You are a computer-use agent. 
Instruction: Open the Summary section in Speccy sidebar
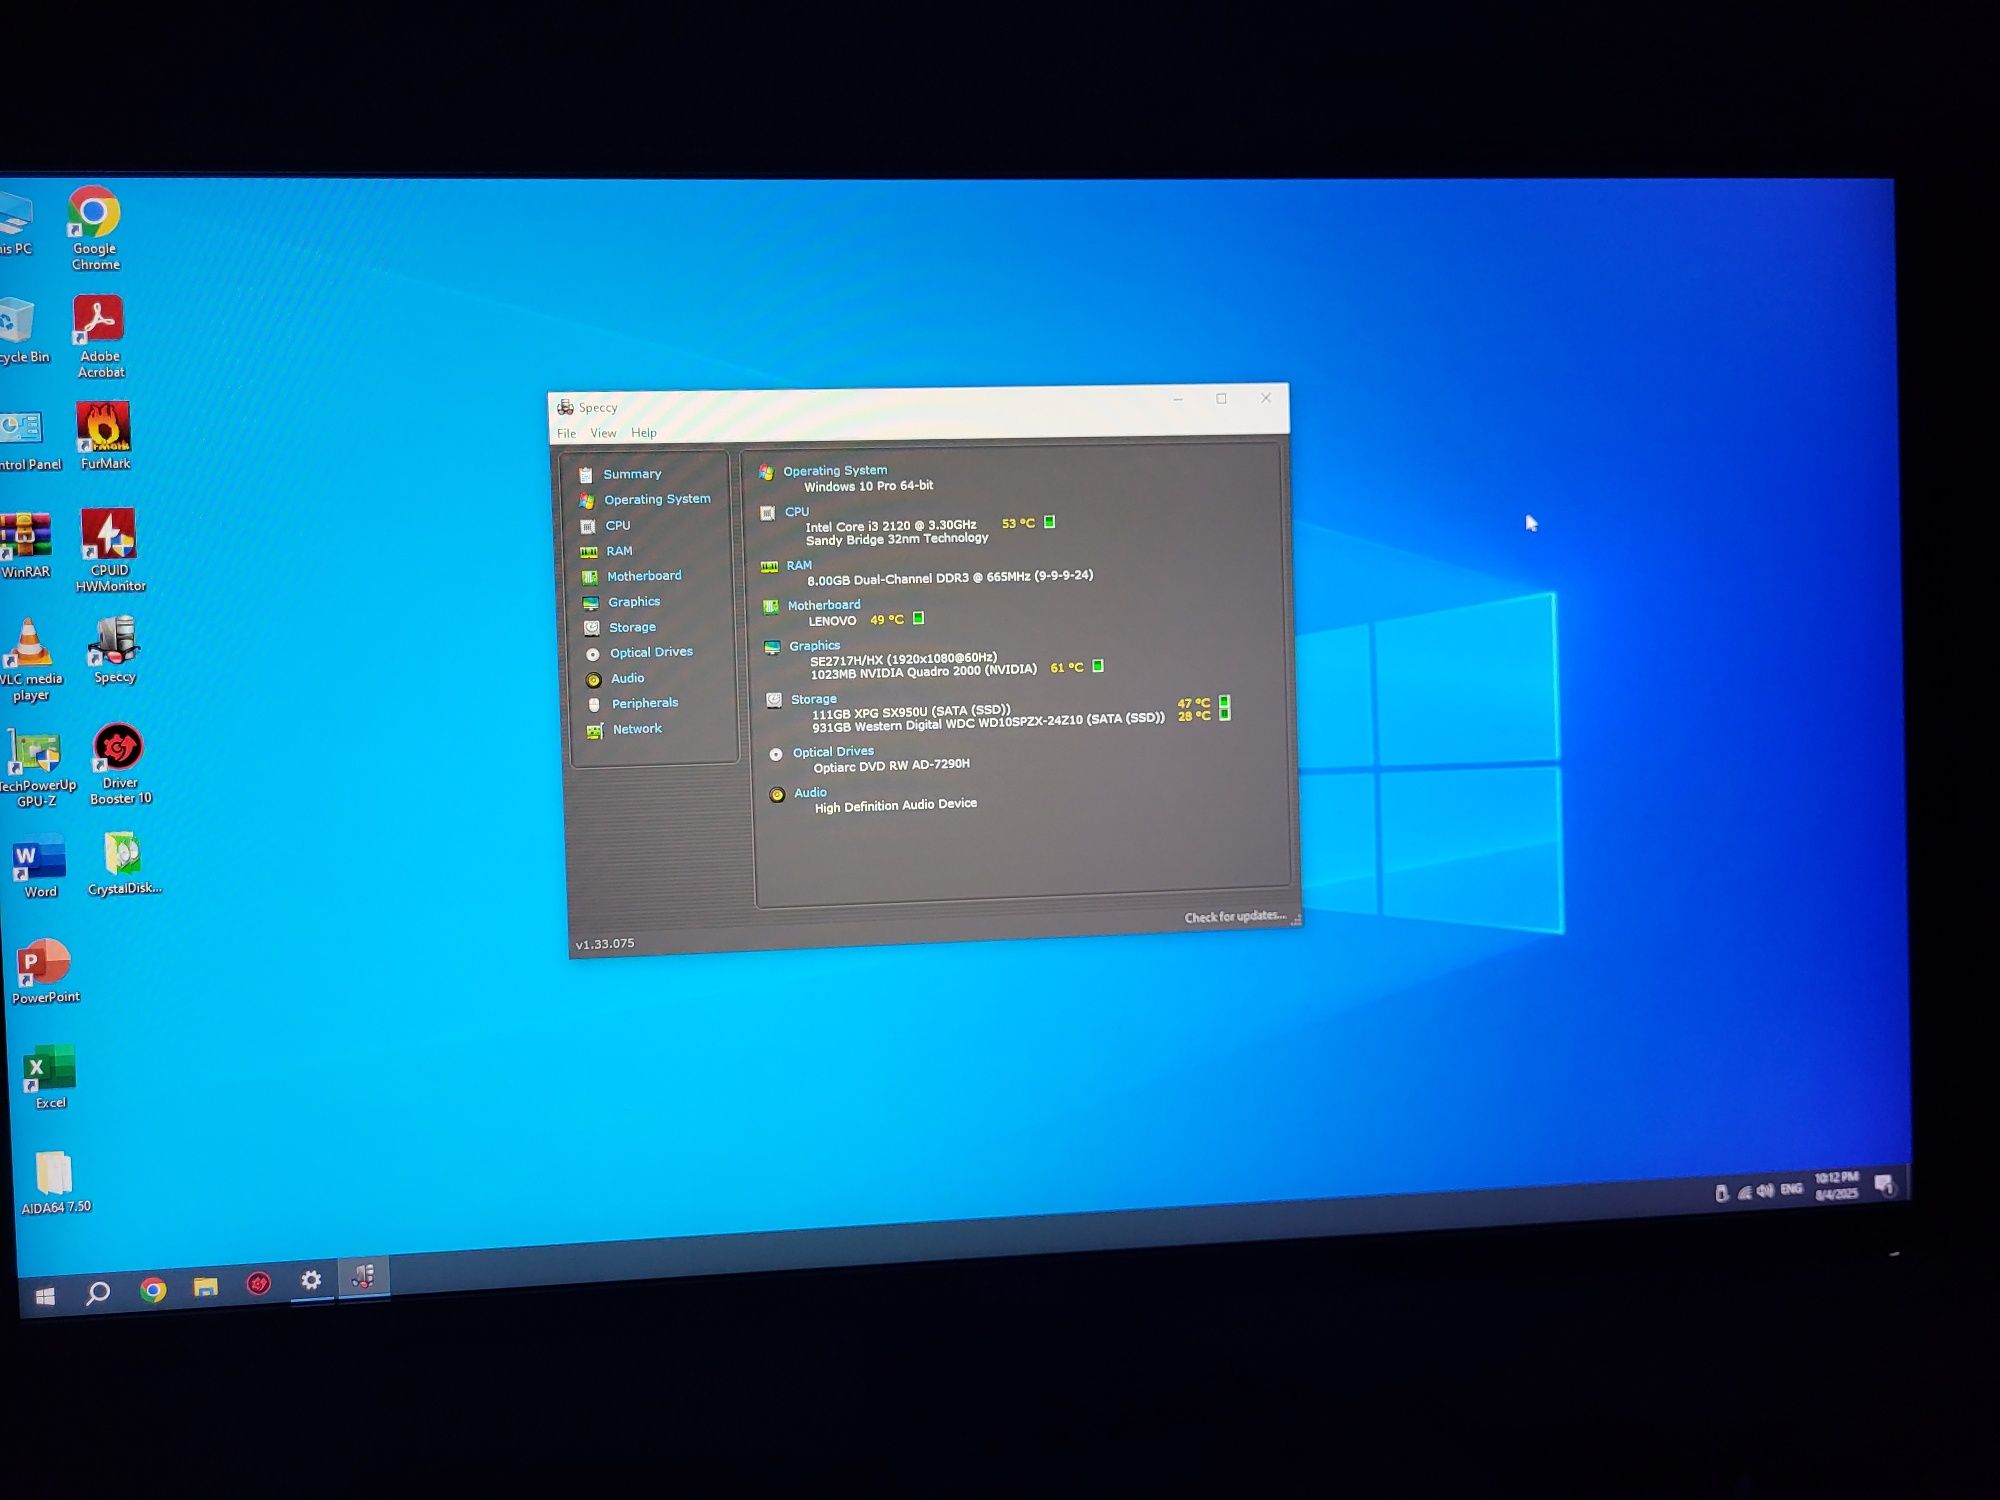[632, 474]
